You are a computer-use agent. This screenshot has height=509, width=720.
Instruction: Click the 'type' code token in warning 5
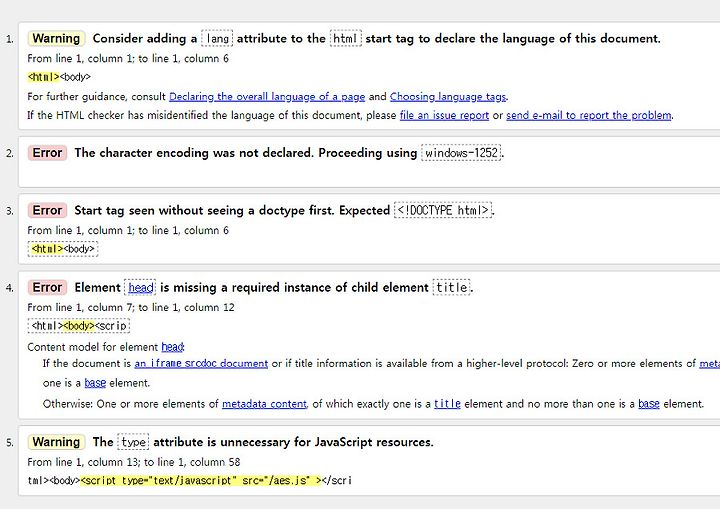coord(133,442)
